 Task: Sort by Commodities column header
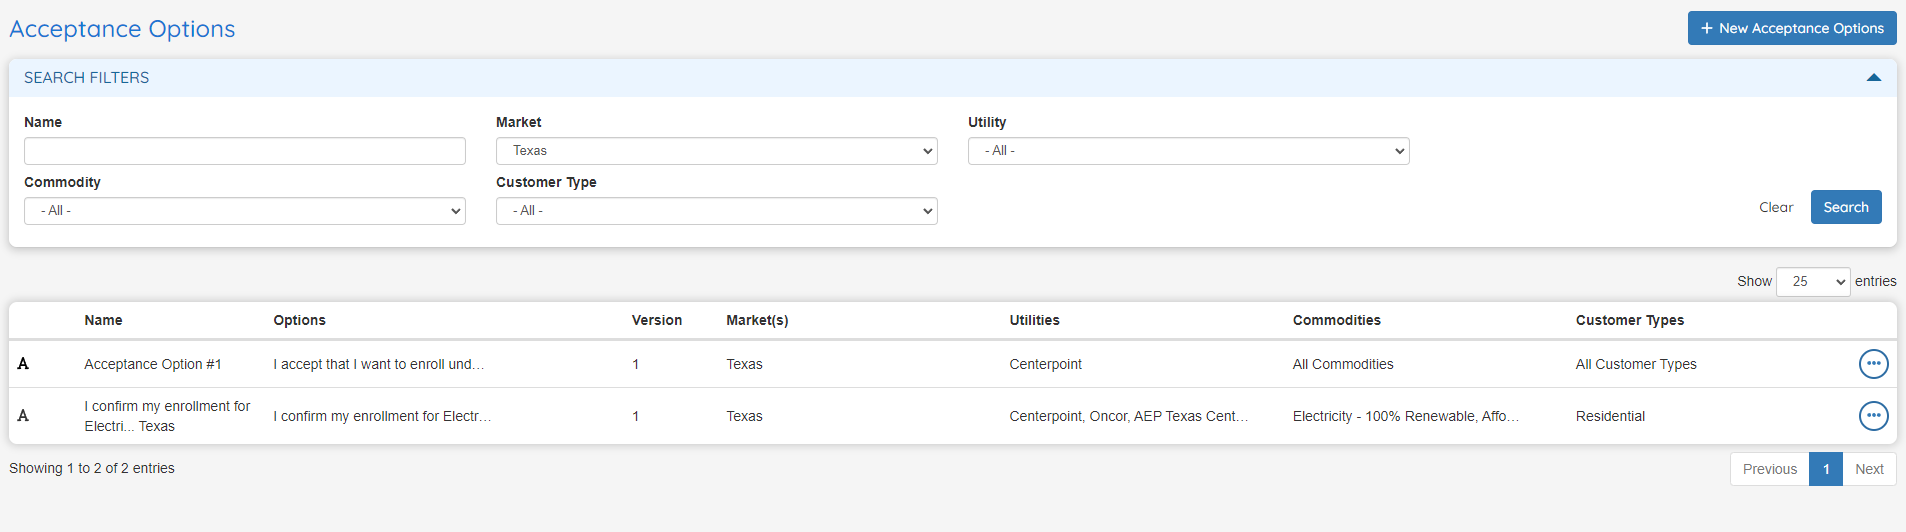(x=1336, y=320)
